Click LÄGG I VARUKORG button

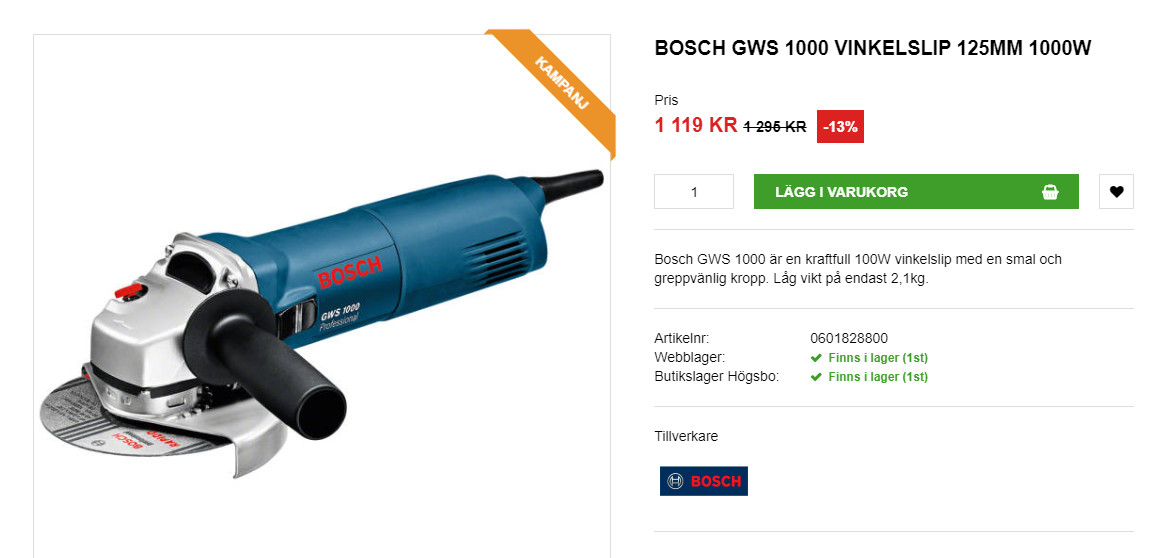click(x=915, y=192)
